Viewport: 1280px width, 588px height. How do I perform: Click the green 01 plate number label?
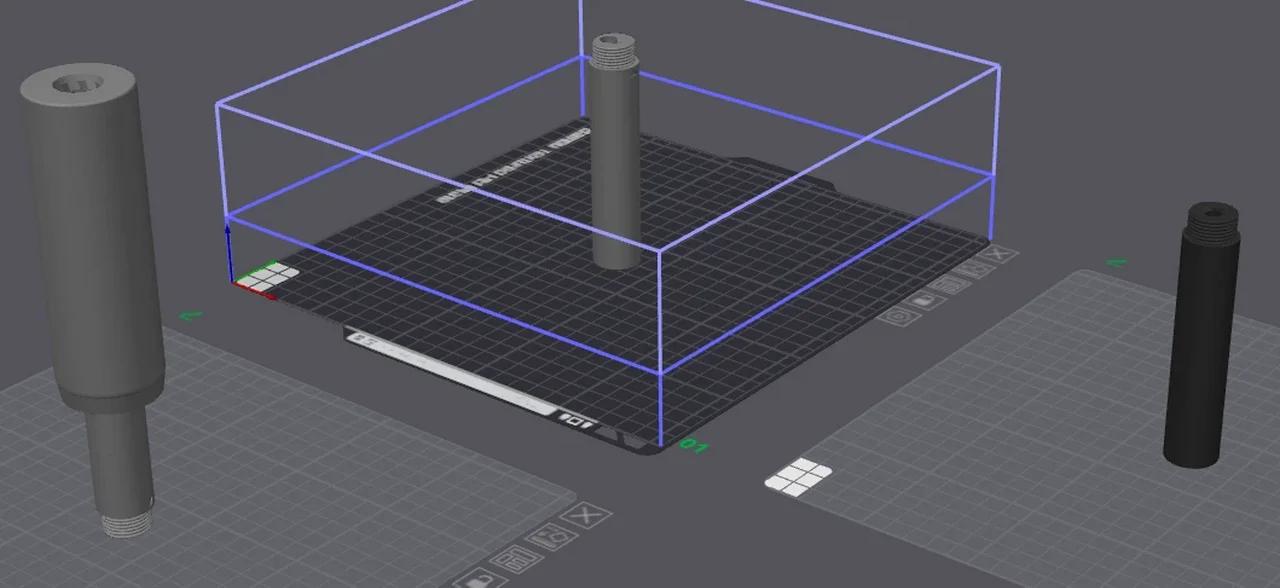(x=693, y=444)
